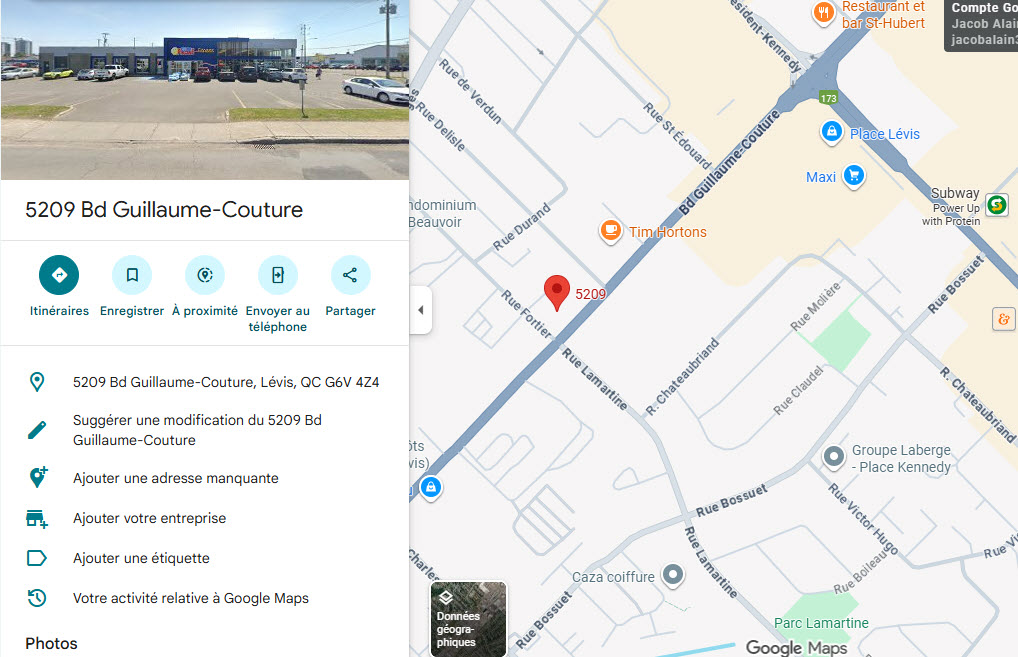The image size is (1018, 657).
Task: Open Votre activité relative à Google Maps
Action: (190, 598)
